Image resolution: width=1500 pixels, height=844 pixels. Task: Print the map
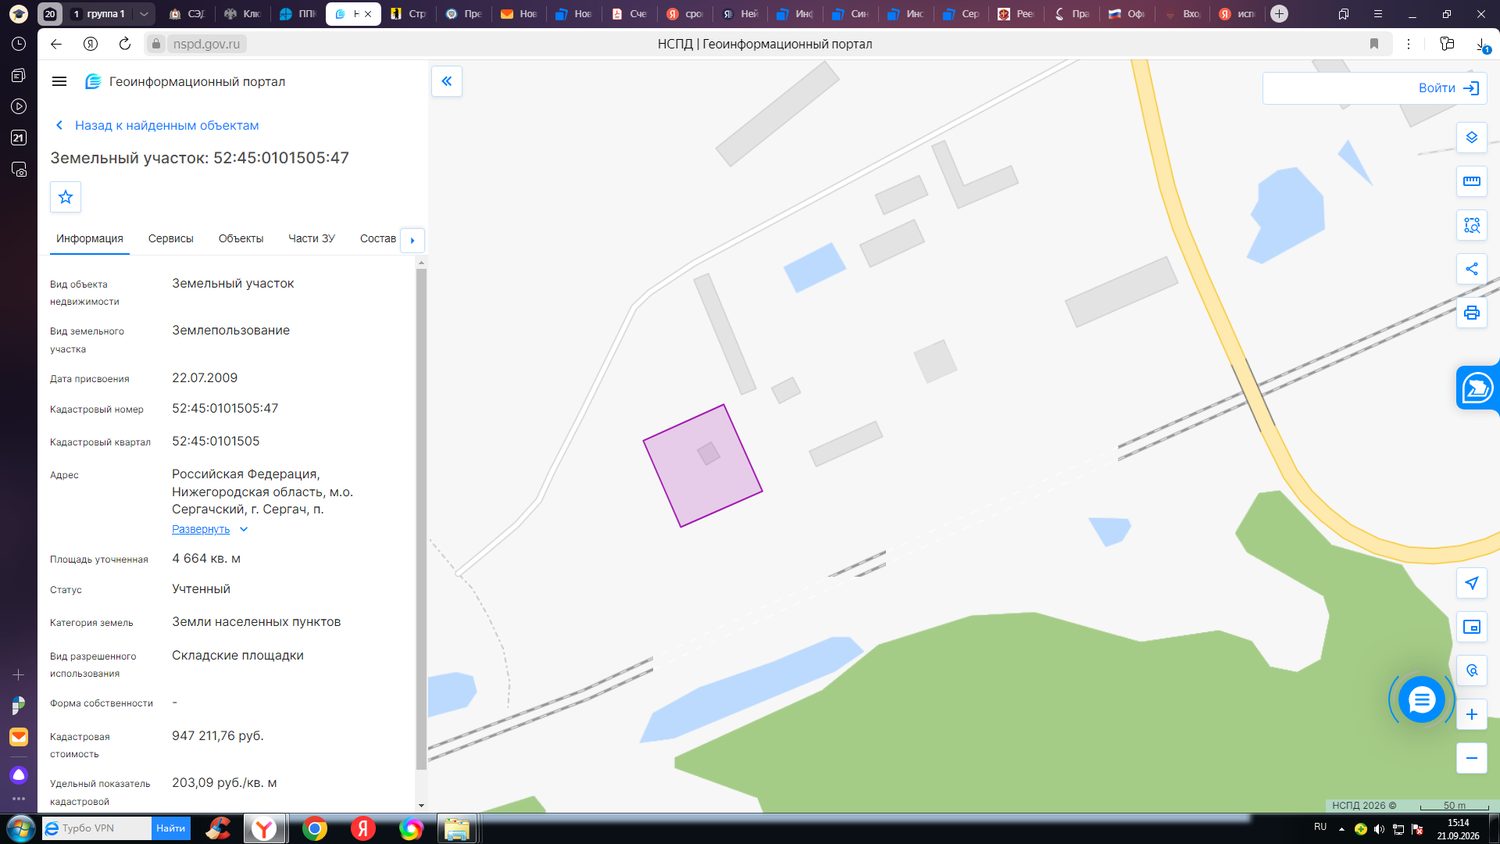1471,313
